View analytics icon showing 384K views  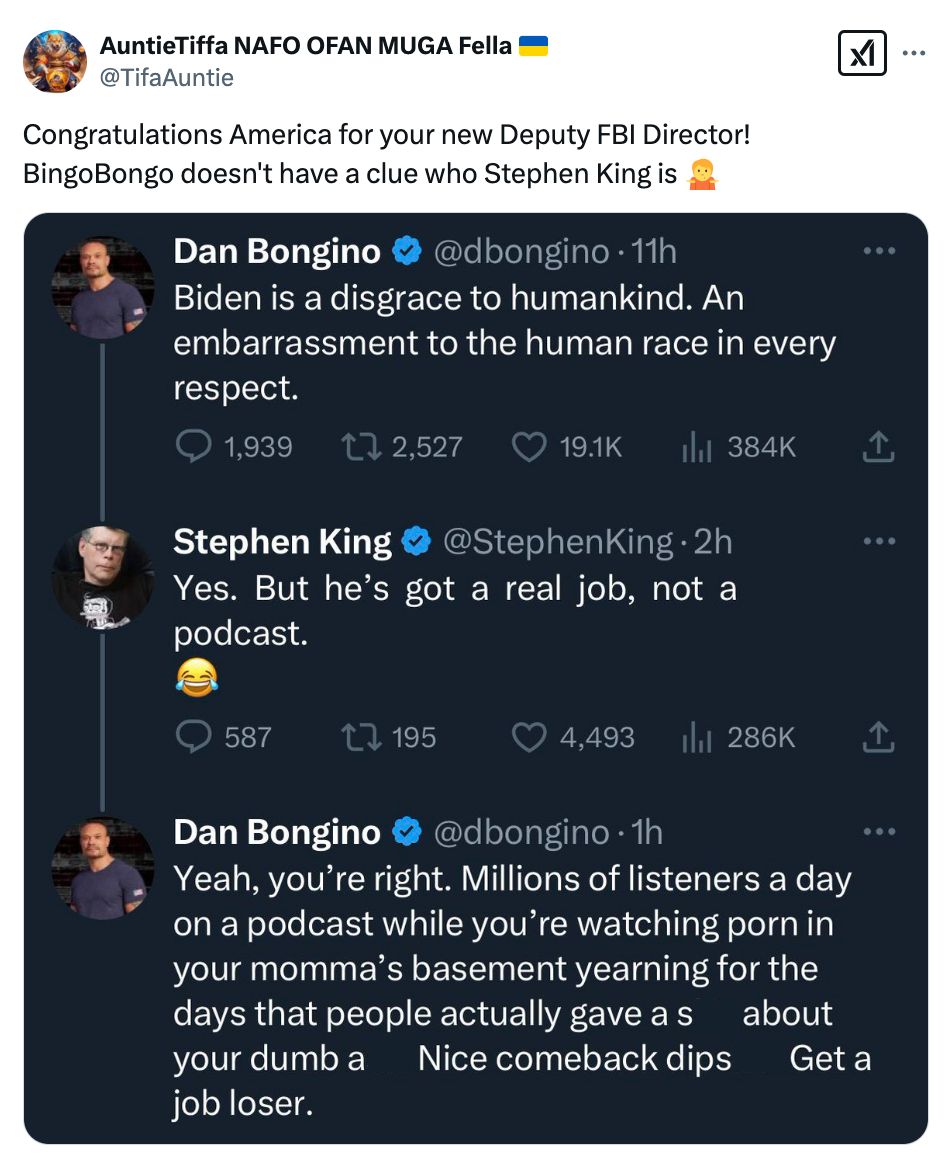[x=695, y=447]
